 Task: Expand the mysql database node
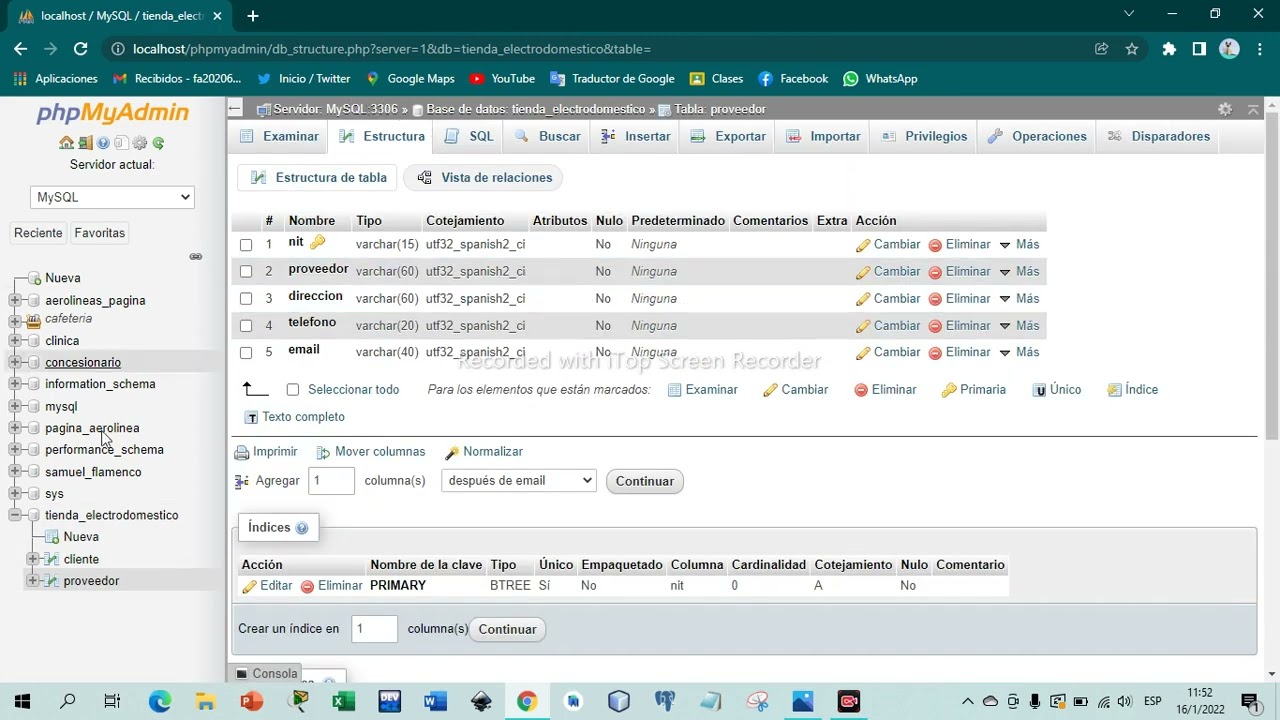point(15,406)
